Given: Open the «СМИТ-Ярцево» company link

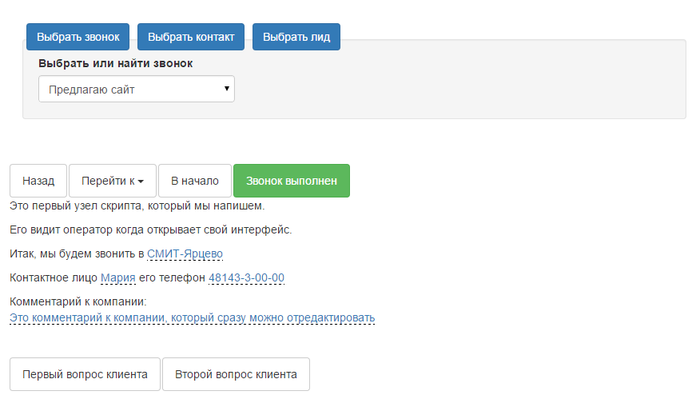Looking at the screenshot, I should point(185,254).
